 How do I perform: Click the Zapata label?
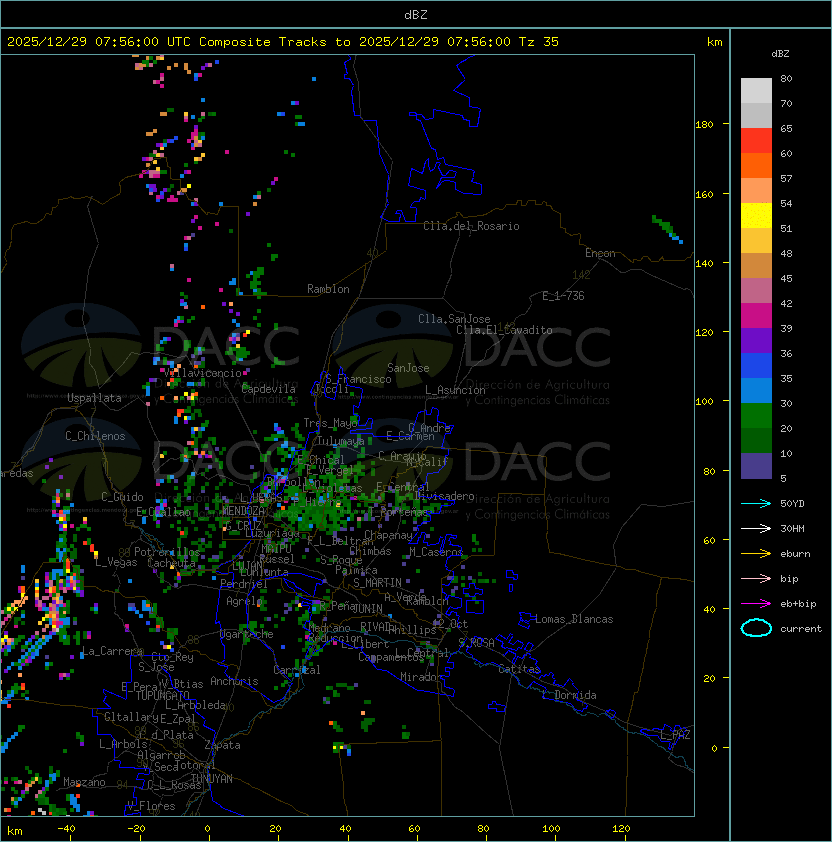[x=222, y=745]
